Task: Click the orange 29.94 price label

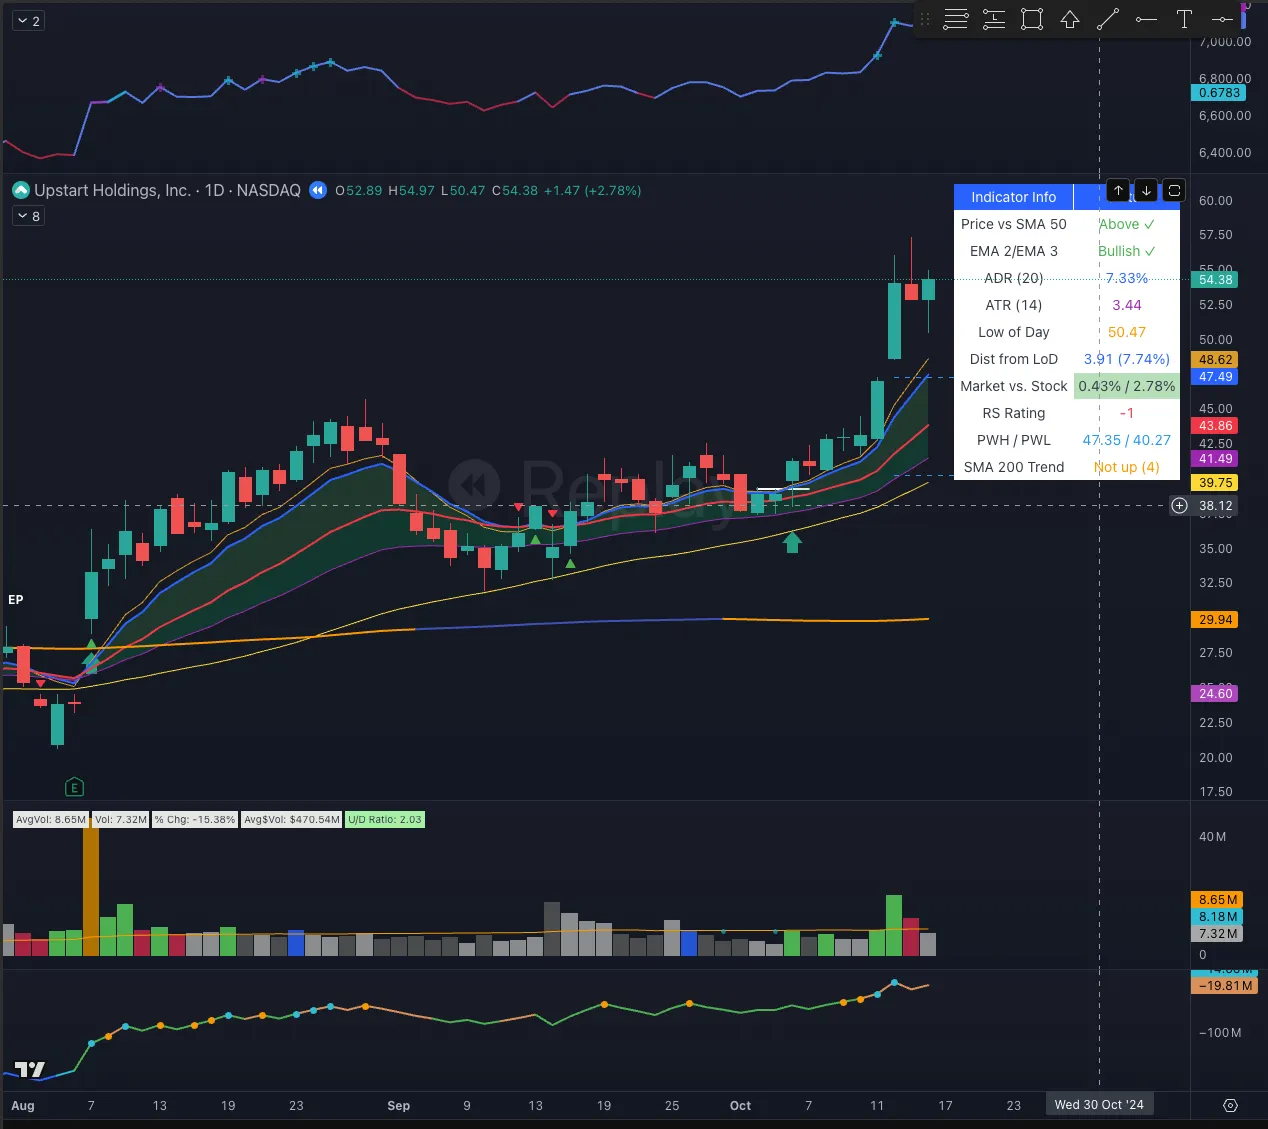Action: click(1216, 620)
